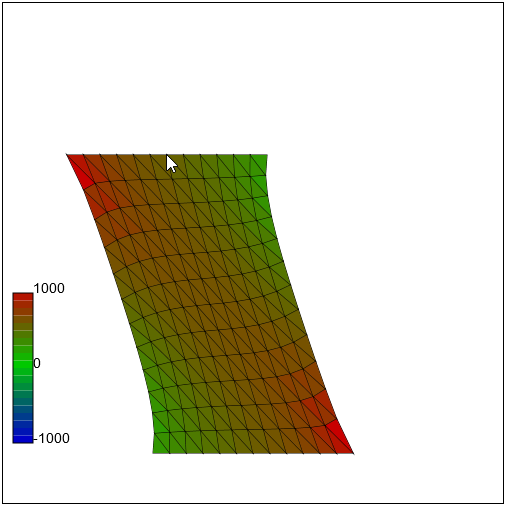Viewport: 507px width, 507px height.
Task: Click the brown-orange band in the legend
Action: [x=23, y=312]
